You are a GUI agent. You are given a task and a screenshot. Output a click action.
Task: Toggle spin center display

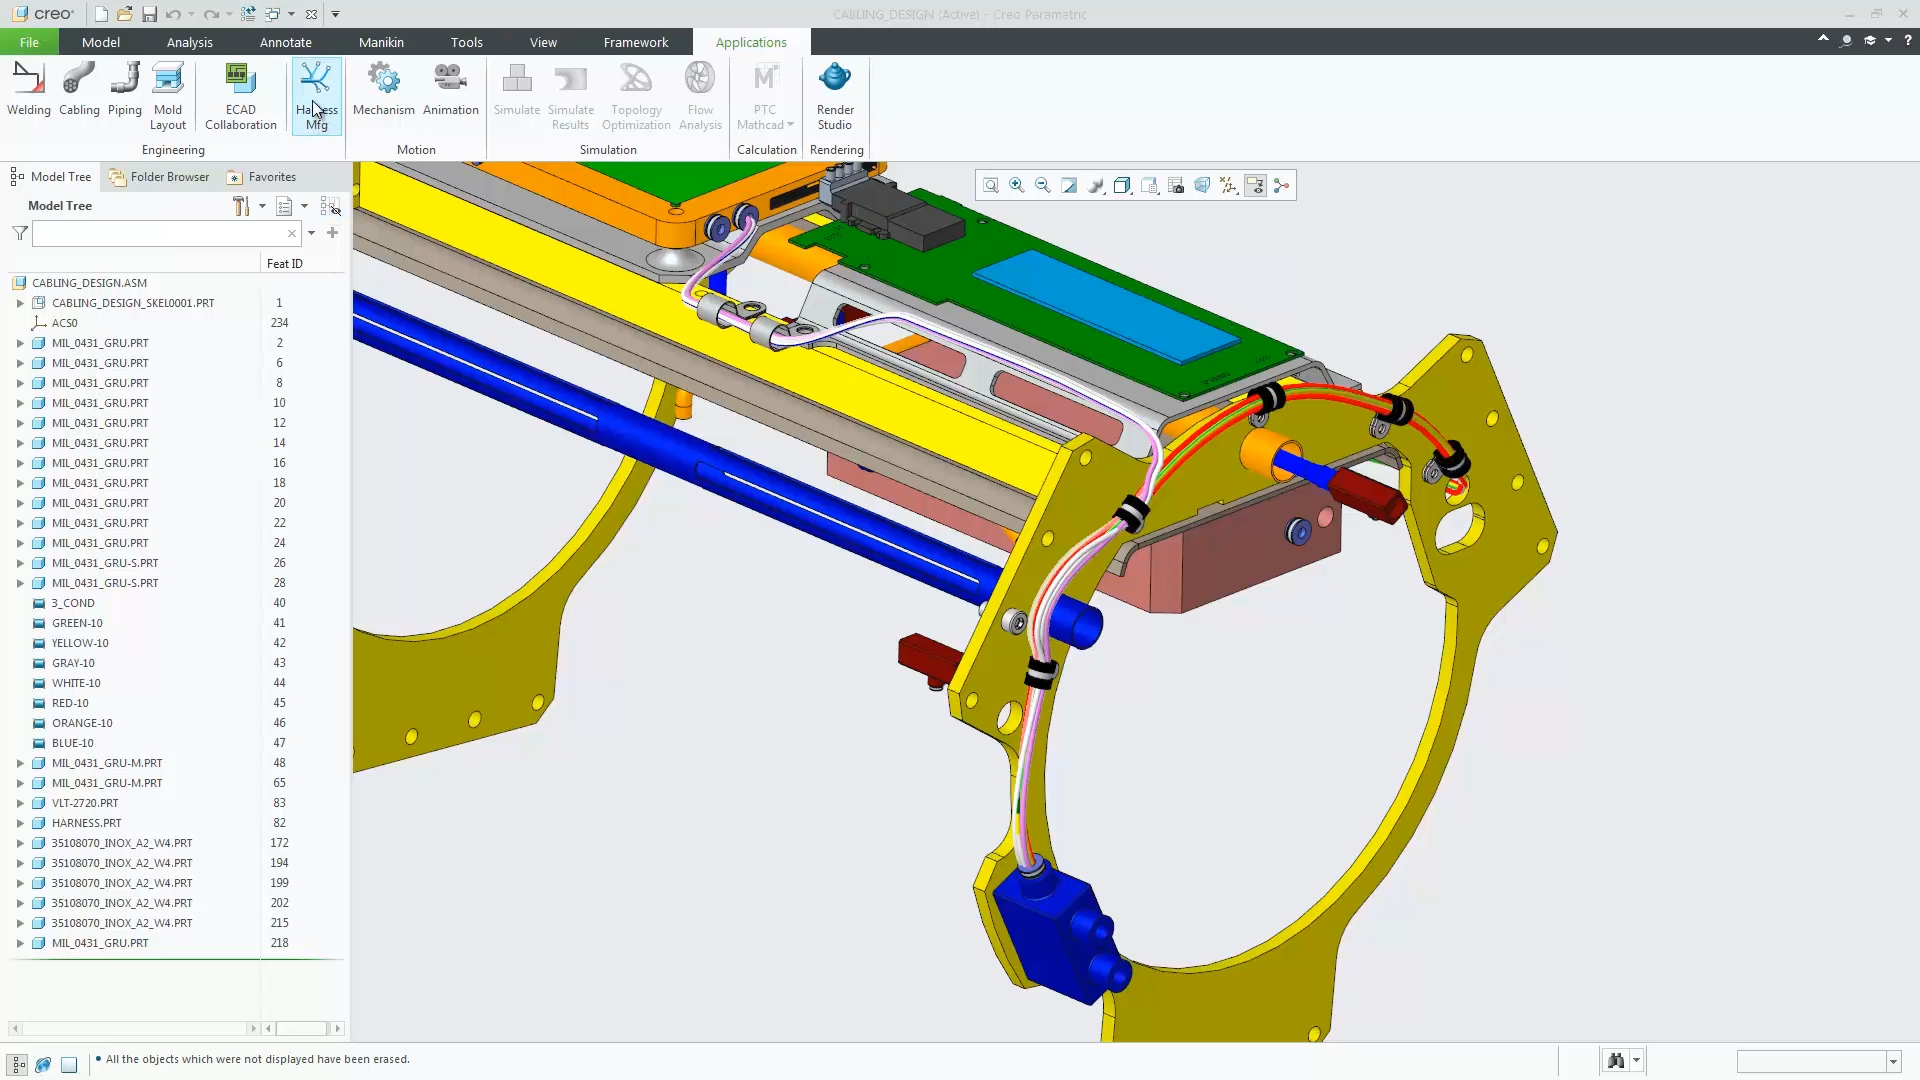pyautogui.click(x=1282, y=186)
